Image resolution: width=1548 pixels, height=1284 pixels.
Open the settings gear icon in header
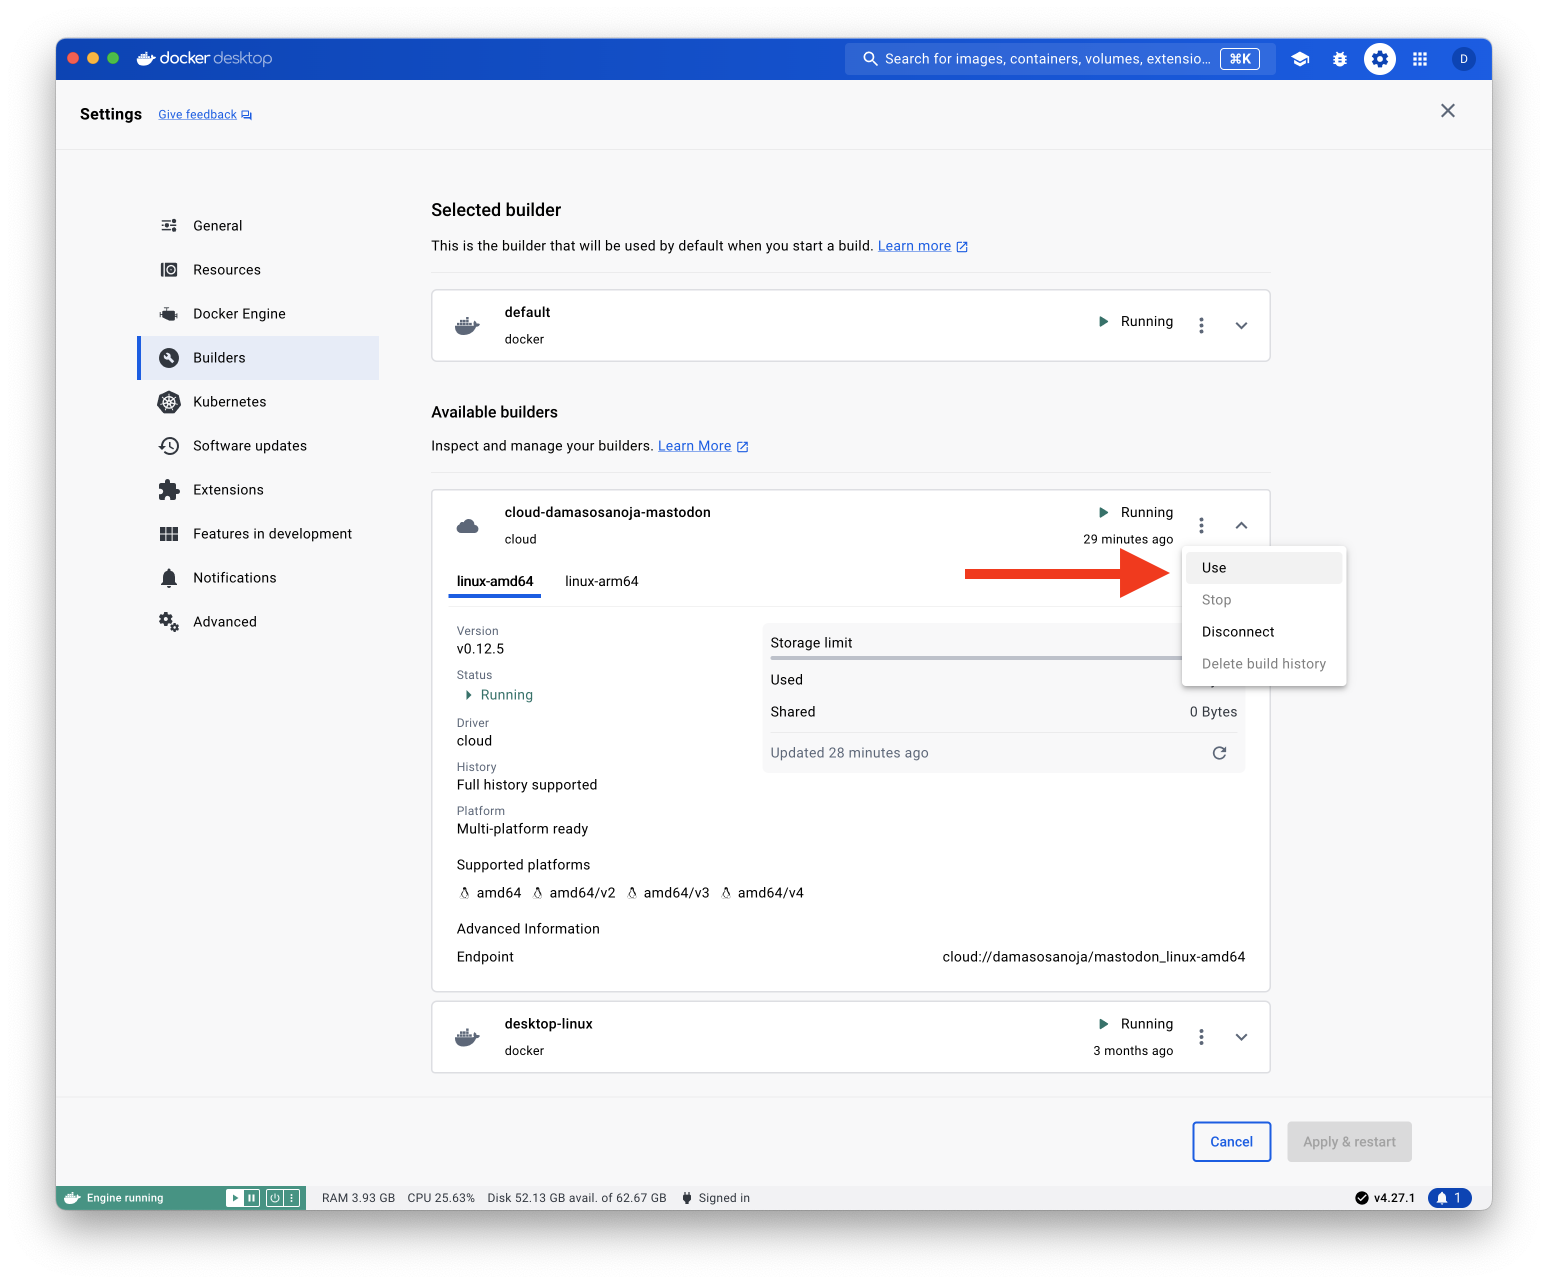(x=1380, y=59)
